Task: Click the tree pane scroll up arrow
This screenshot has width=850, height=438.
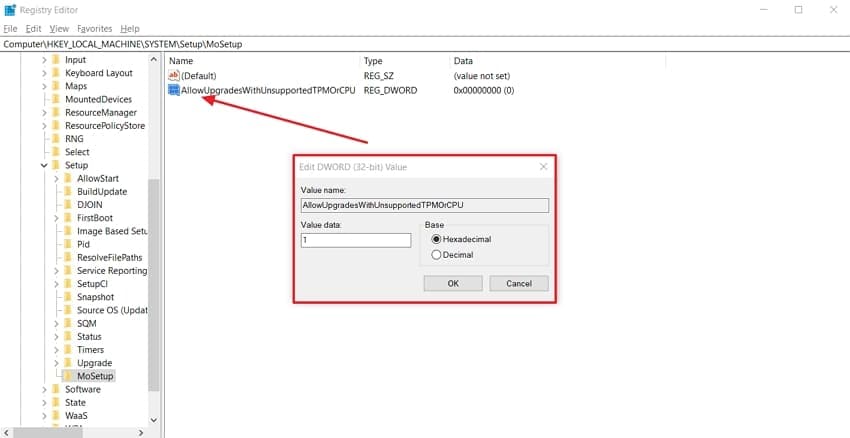Action: tap(153, 60)
